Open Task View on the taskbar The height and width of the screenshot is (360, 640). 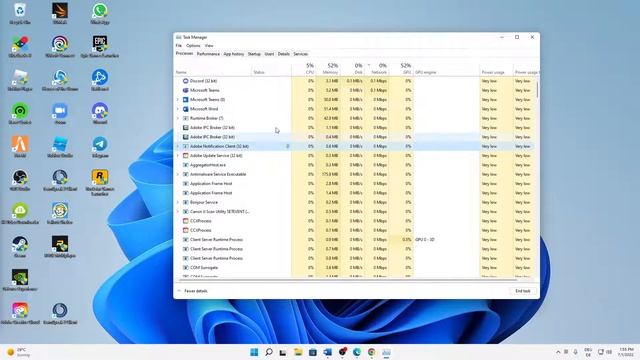tap(283, 352)
